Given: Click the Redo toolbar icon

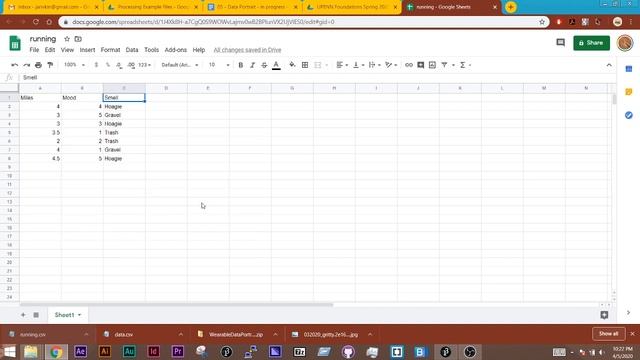Looking at the screenshot, I should point(27,65).
